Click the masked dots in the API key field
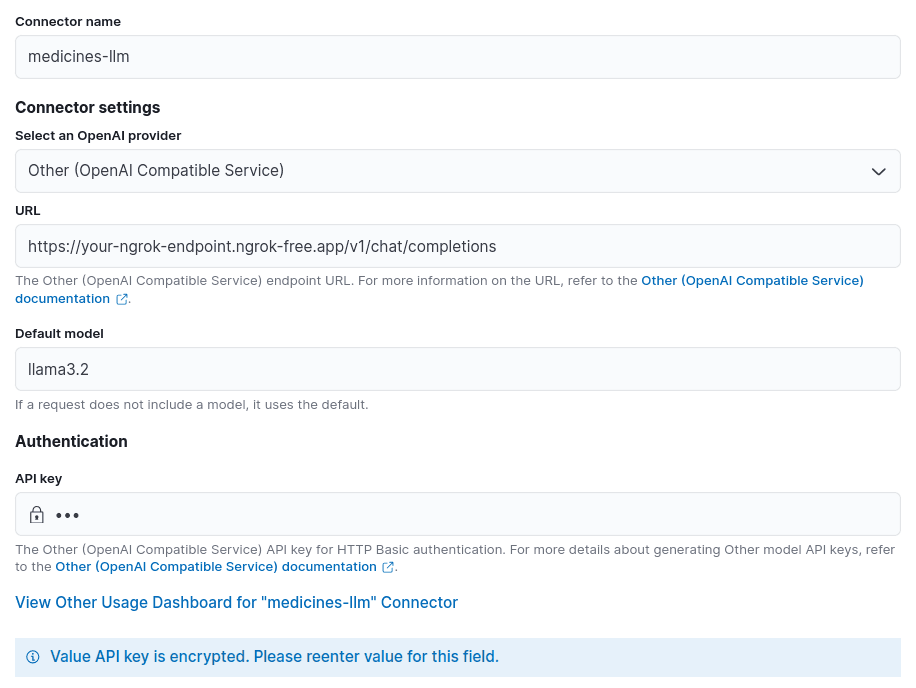 tap(67, 514)
